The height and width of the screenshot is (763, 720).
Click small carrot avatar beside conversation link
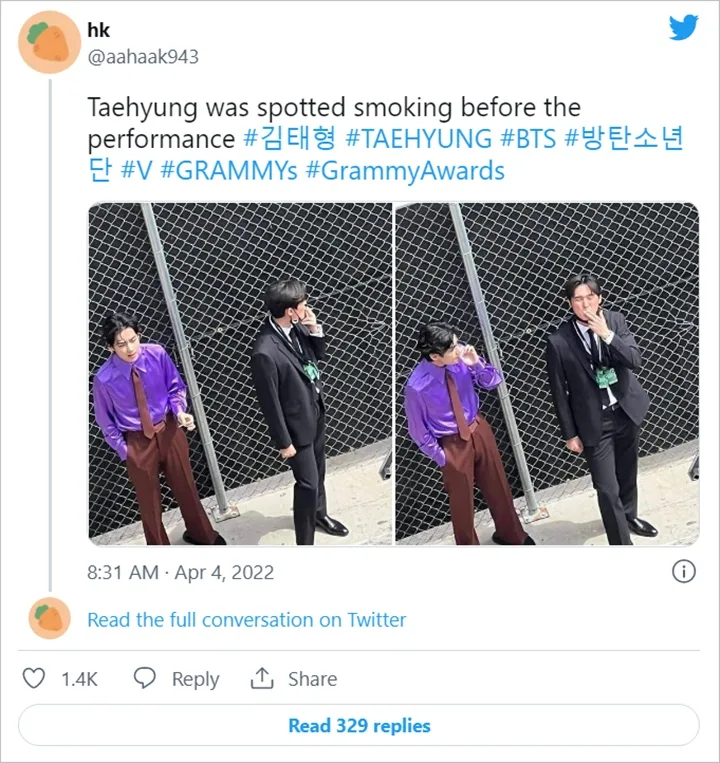[49, 619]
